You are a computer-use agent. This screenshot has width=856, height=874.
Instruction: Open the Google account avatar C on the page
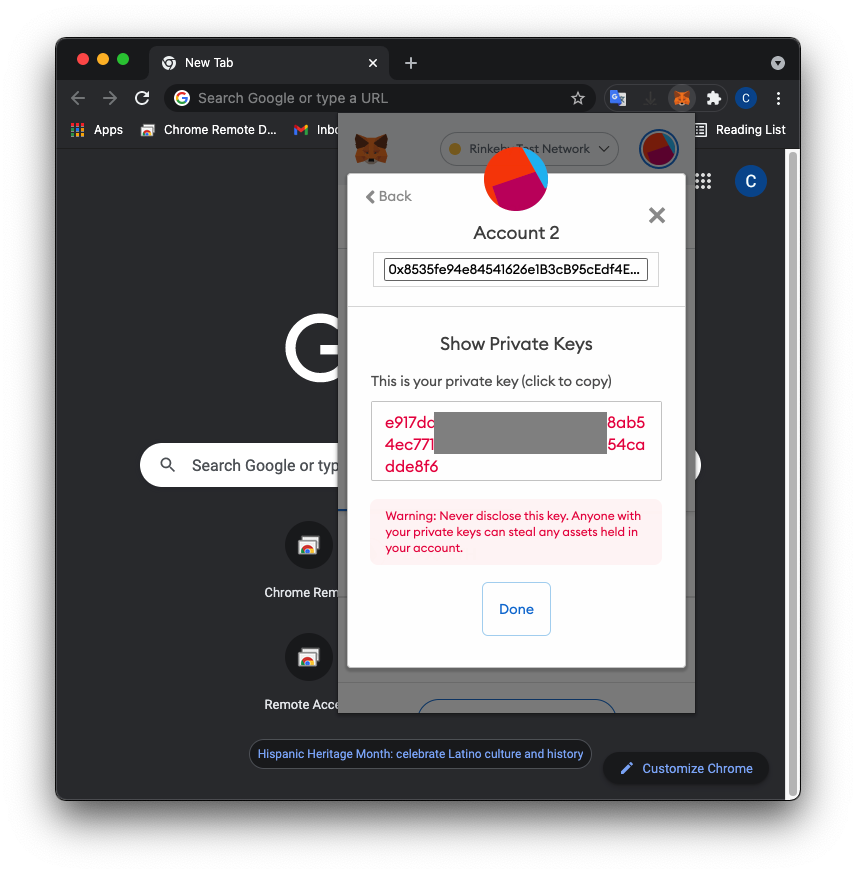coord(751,181)
